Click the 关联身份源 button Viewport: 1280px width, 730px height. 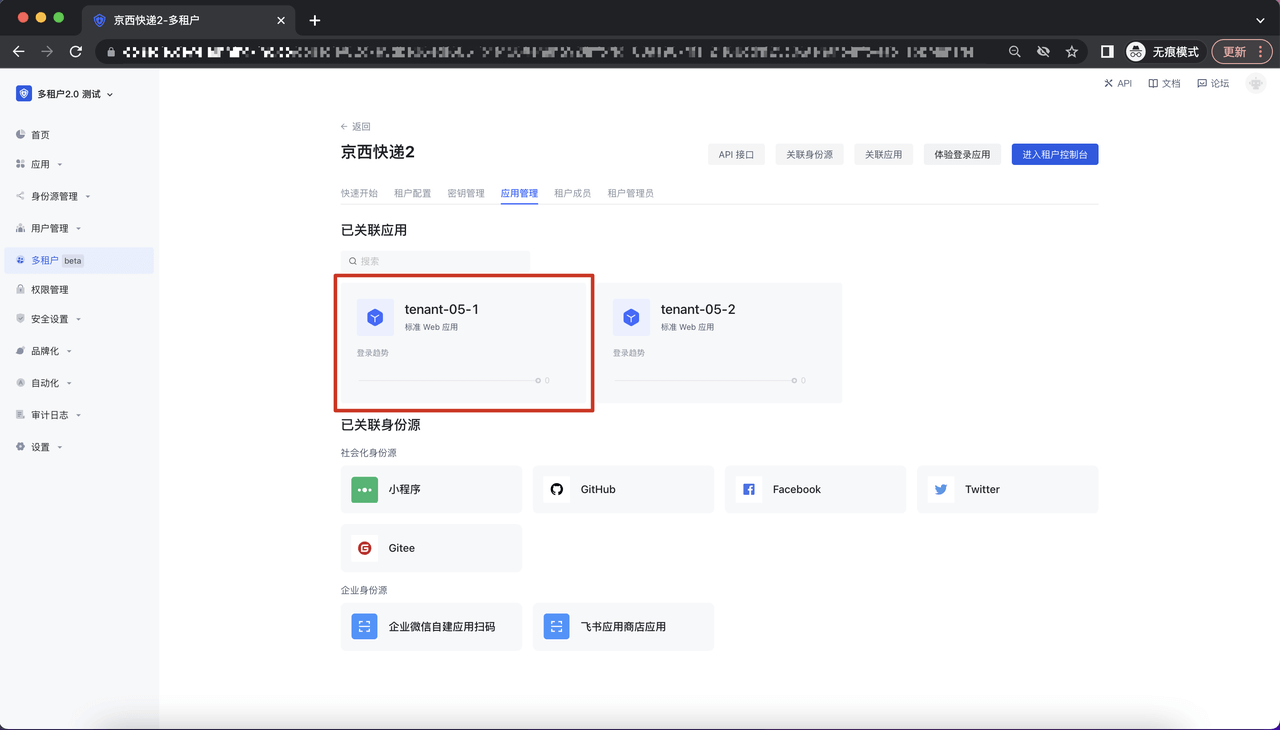(809, 154)
